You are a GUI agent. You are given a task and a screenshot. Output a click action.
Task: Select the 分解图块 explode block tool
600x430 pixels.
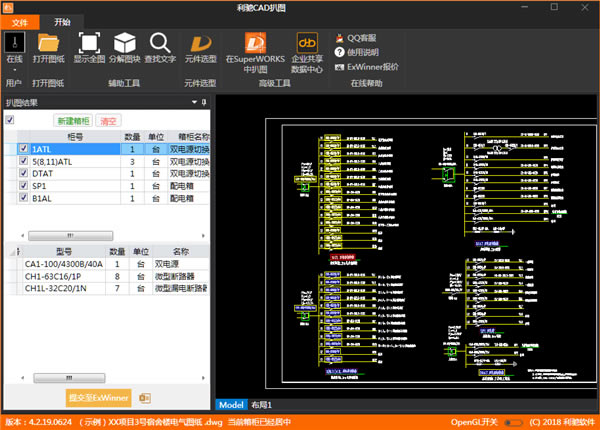click(125, 43)
